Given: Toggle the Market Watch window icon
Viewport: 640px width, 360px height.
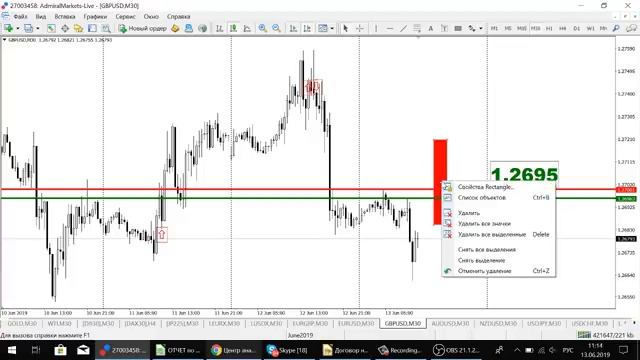Looking at the screenshot, I should pyautogui.click(x=51, y=28).
